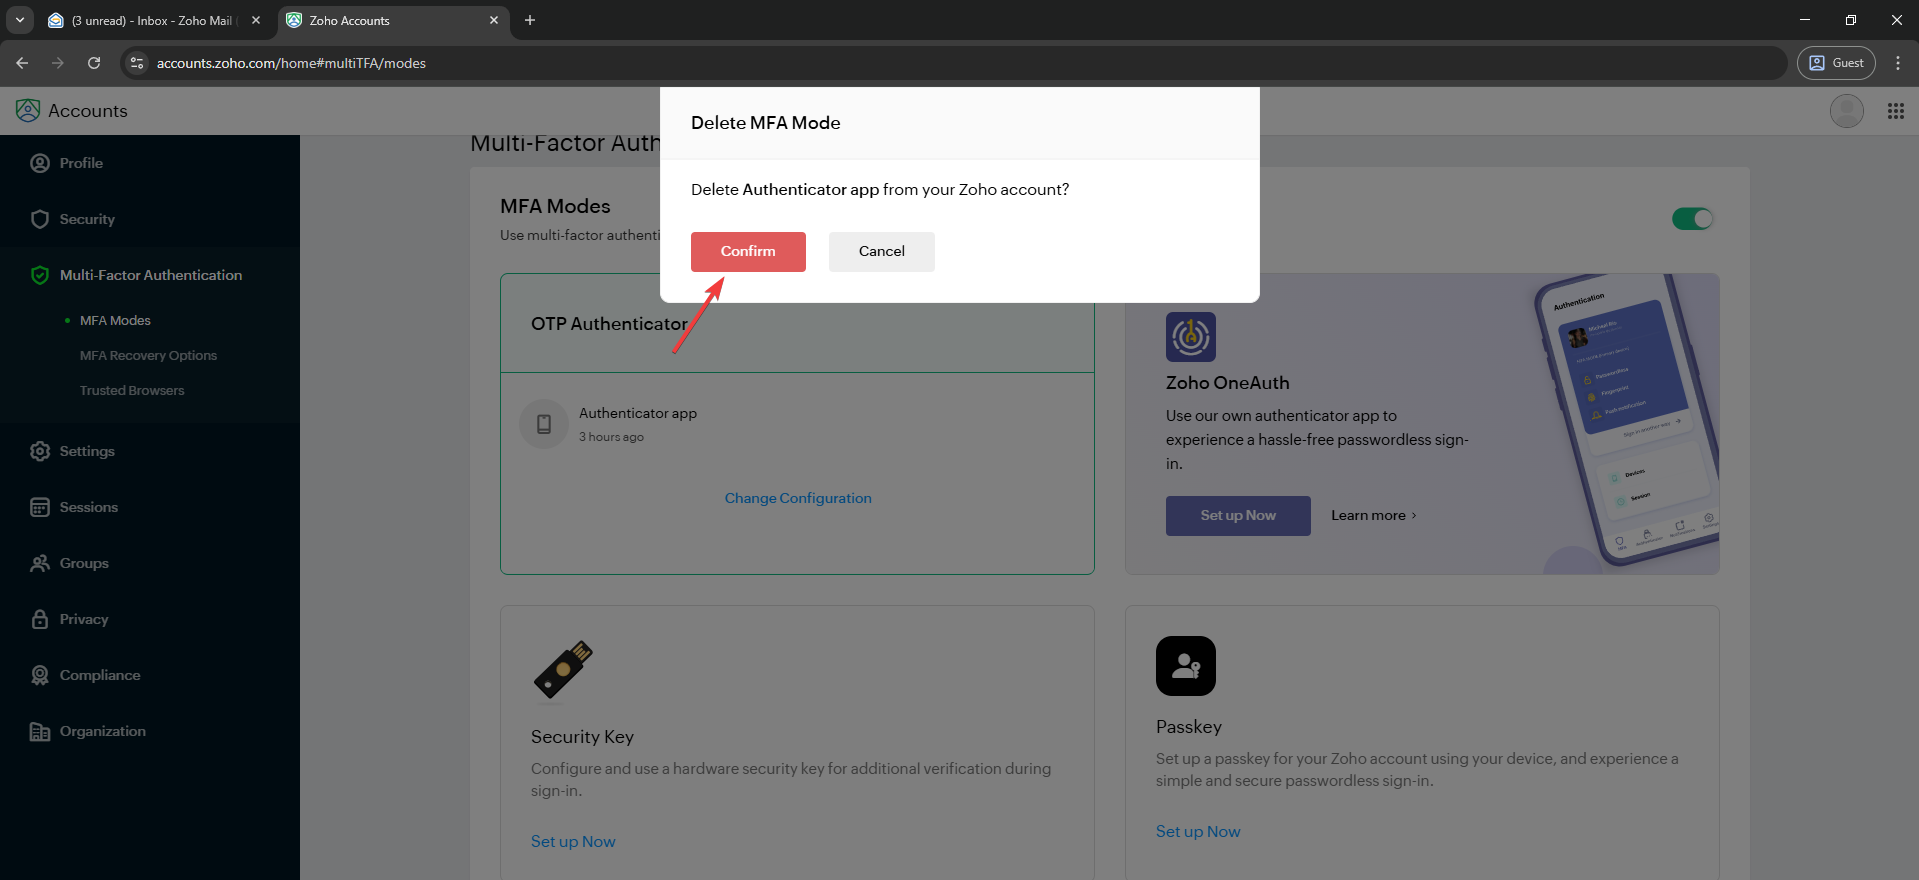Click the Zoho Accounts logo icon
This screenshot has height=880, width=1919.
[x=28, y=111]
